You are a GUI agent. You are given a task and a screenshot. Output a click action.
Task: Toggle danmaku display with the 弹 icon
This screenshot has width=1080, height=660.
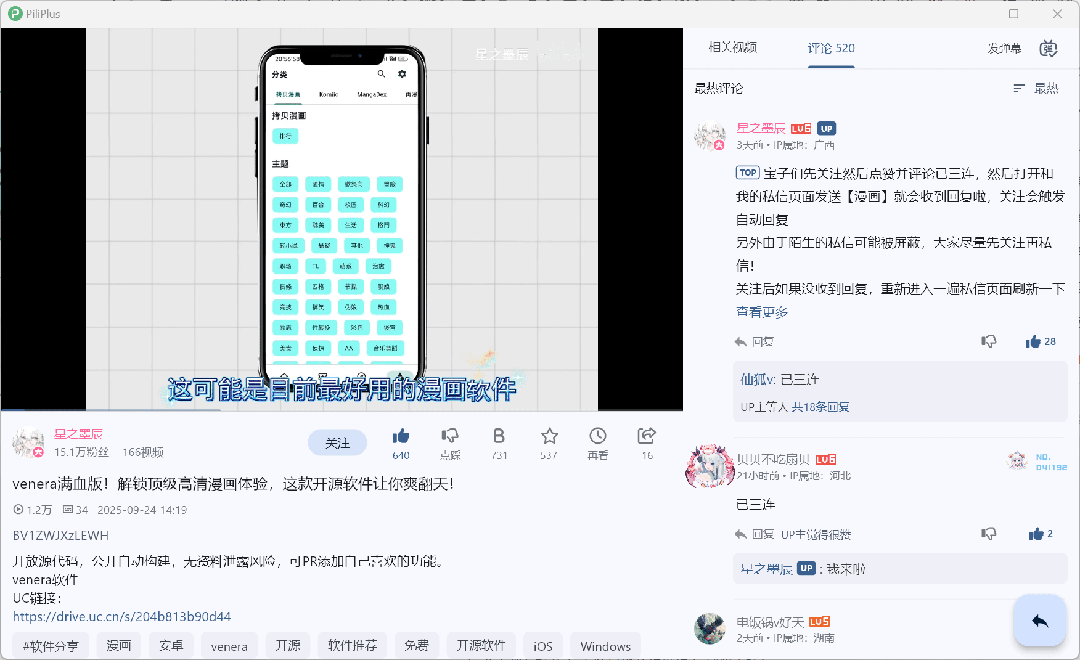(1048, 48)
